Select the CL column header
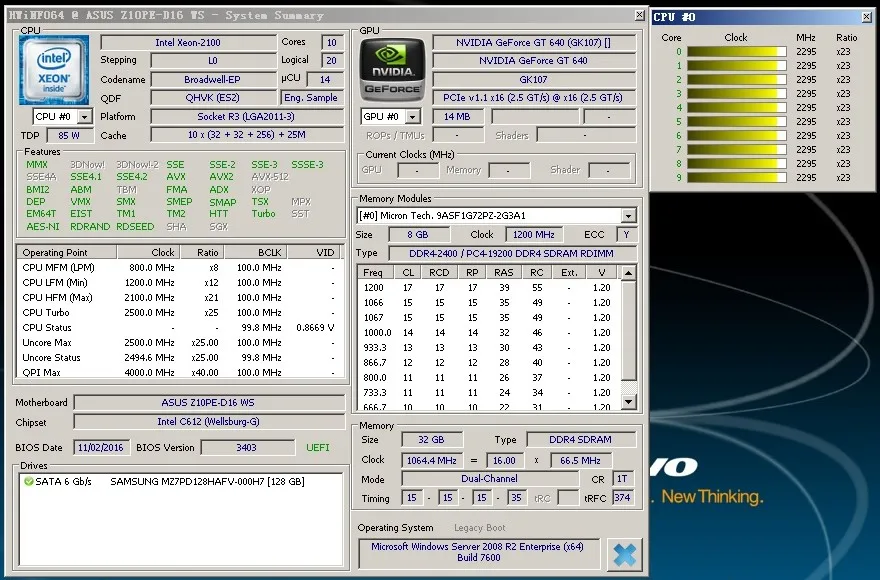This screenshot has height=580, width=880. (x=407, y=272)
